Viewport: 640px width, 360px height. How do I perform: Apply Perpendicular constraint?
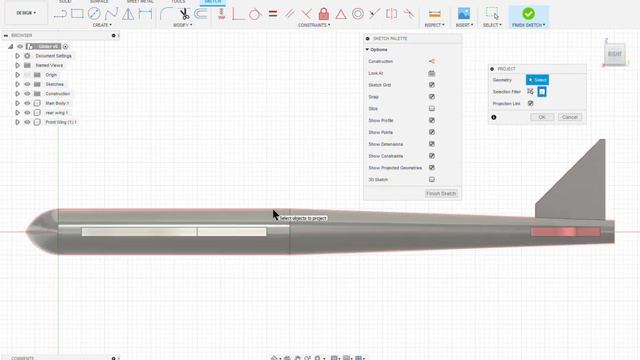pyautogui.click(x=307, y=14)
